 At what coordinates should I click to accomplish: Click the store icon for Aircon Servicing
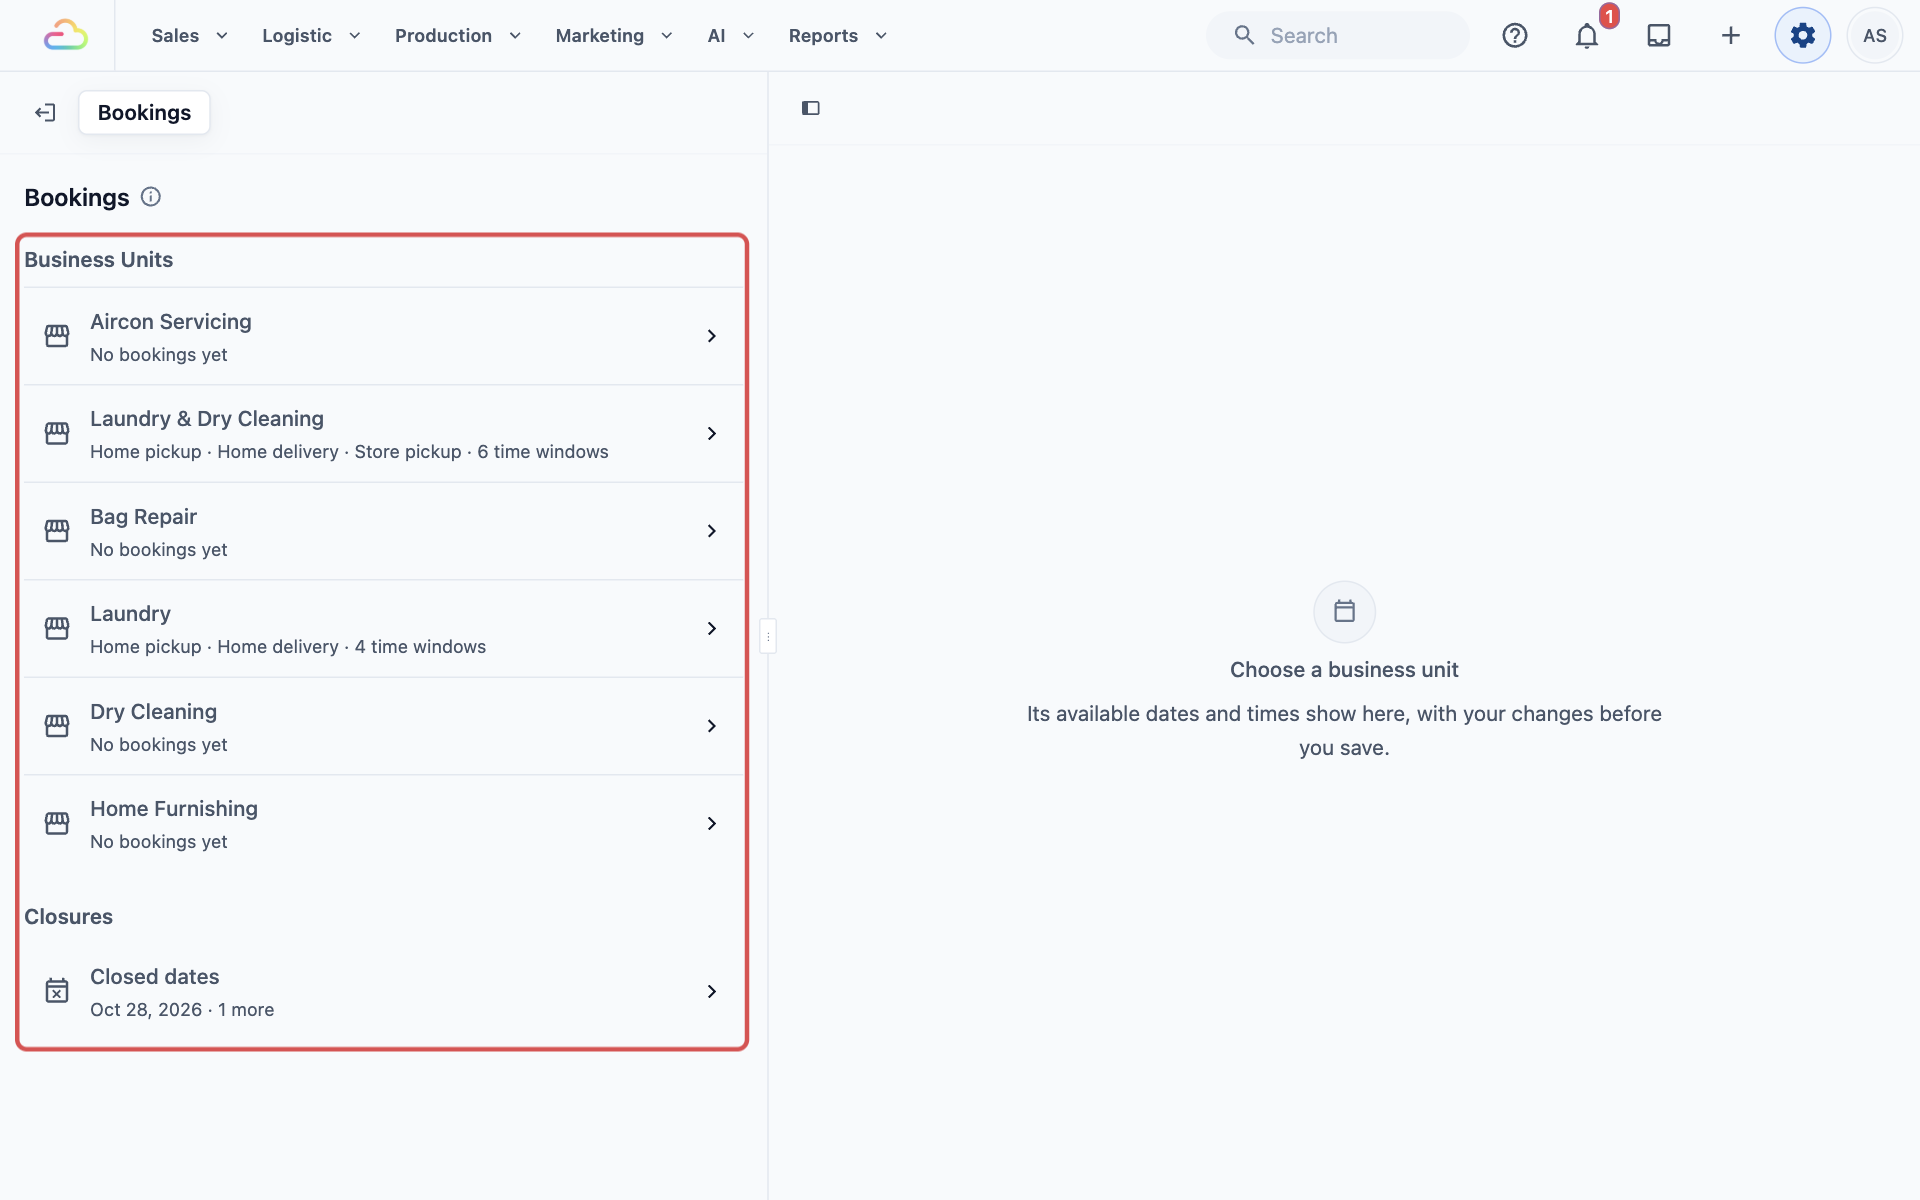tap(57, 336)
